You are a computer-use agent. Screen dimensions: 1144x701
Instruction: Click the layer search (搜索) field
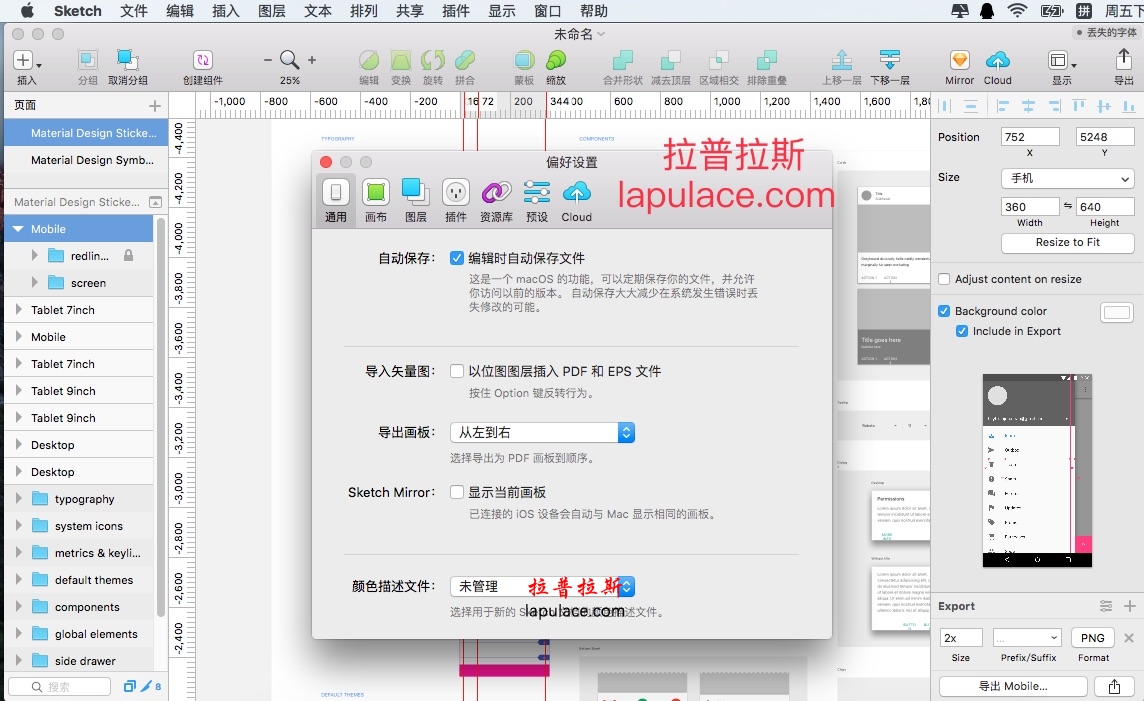point(59,686)
